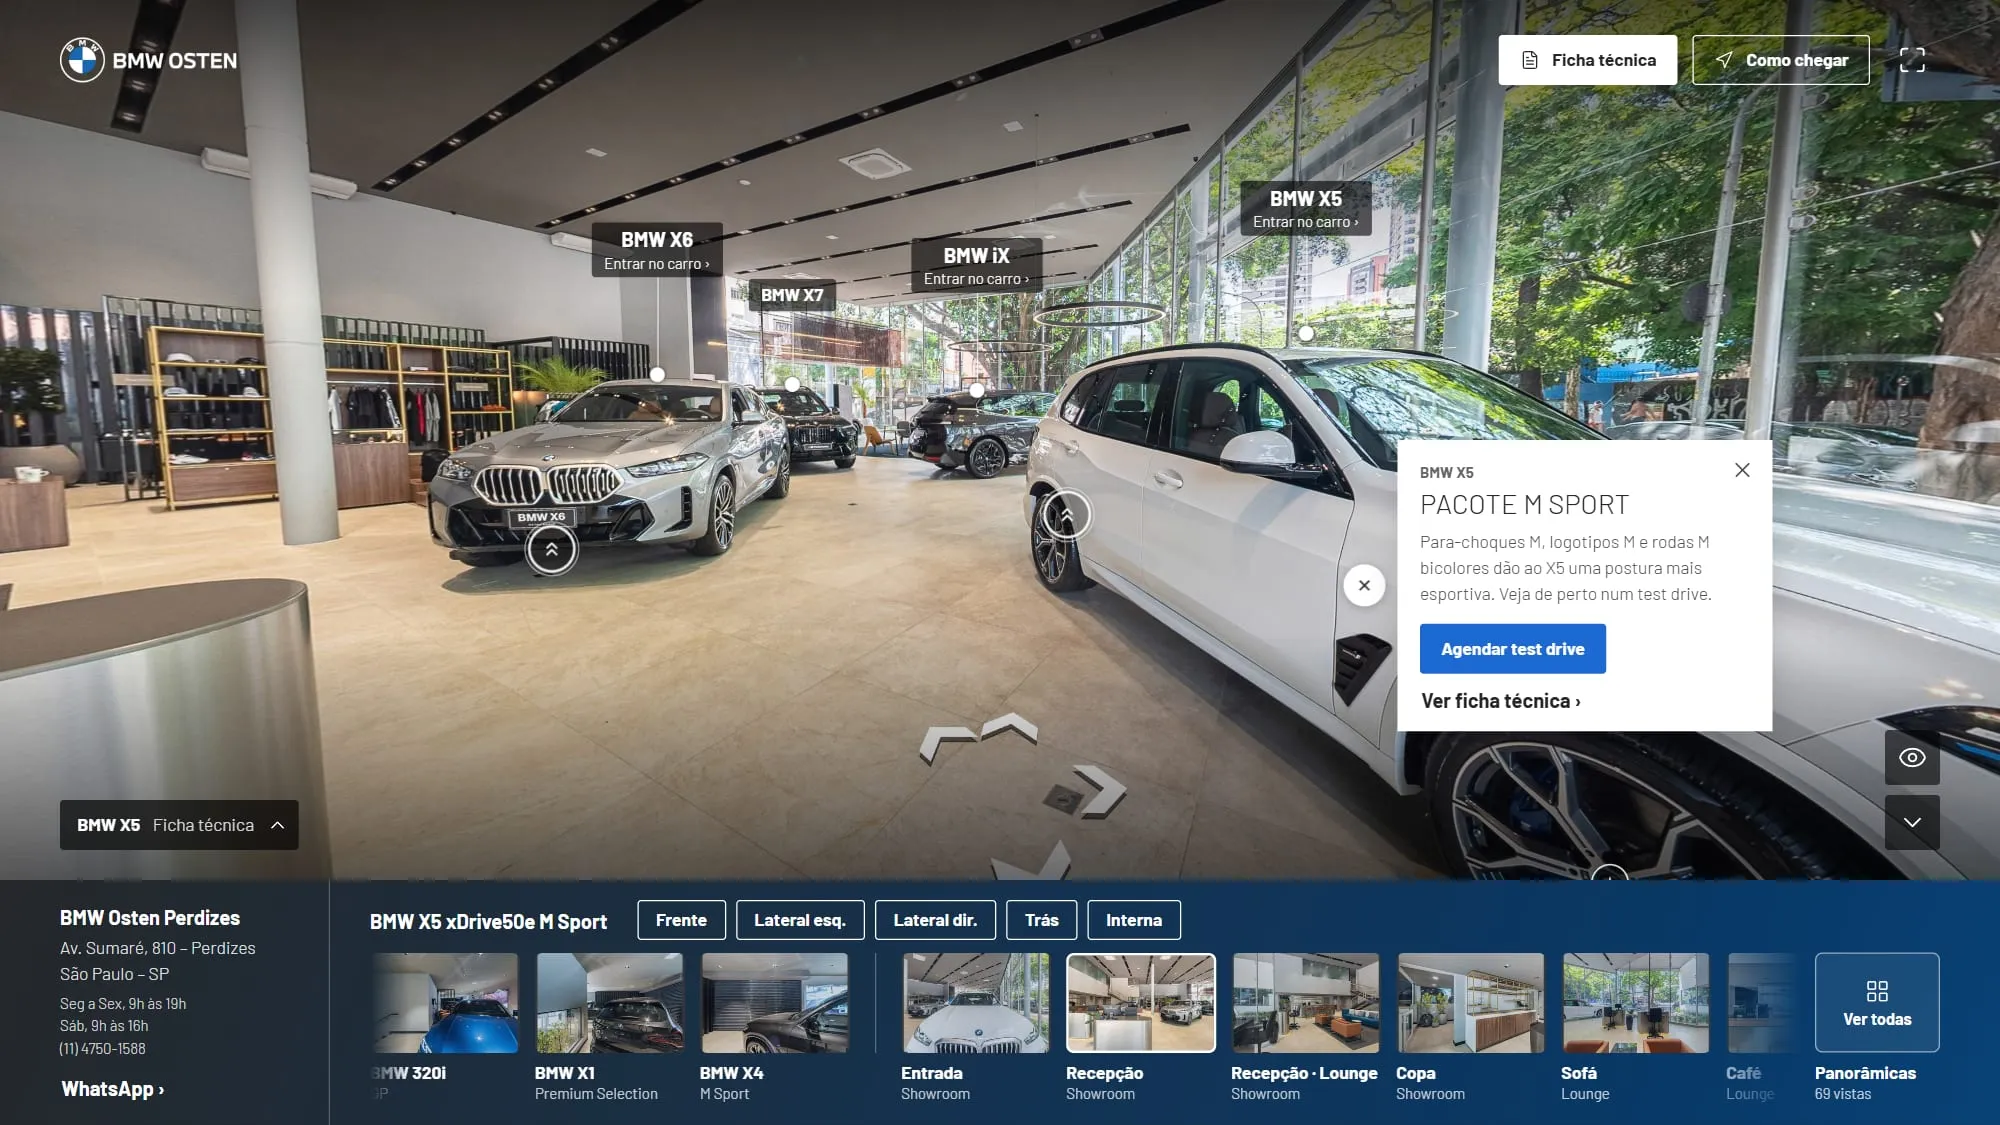This screenshot has height=1125, width=2000.
Task: Open the WhatsApp link
Action: coord(113,1089)
